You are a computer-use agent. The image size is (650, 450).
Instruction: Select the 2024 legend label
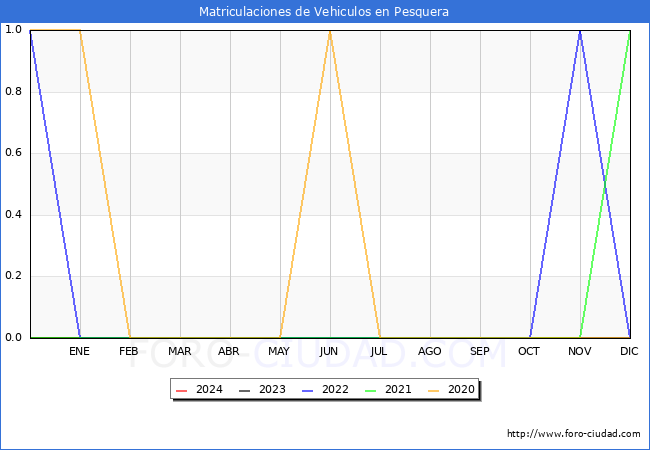click(209, 390)
